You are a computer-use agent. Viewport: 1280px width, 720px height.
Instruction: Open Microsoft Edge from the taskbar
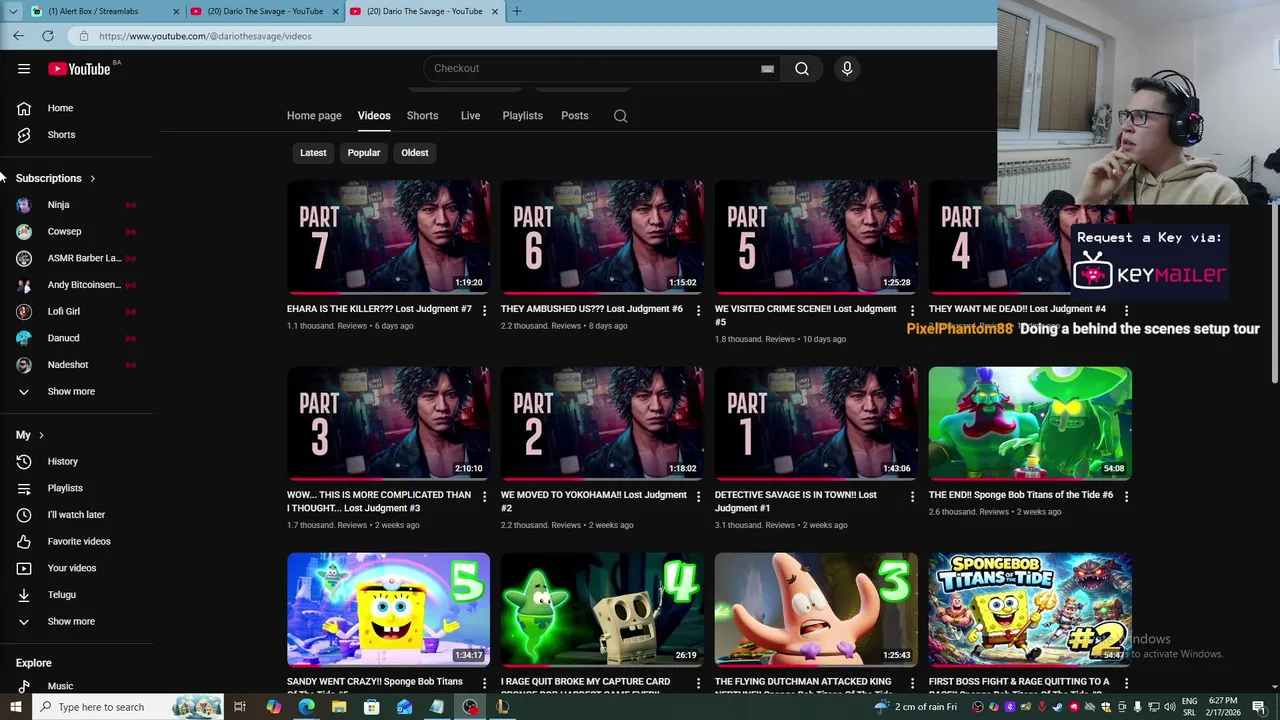306,707
